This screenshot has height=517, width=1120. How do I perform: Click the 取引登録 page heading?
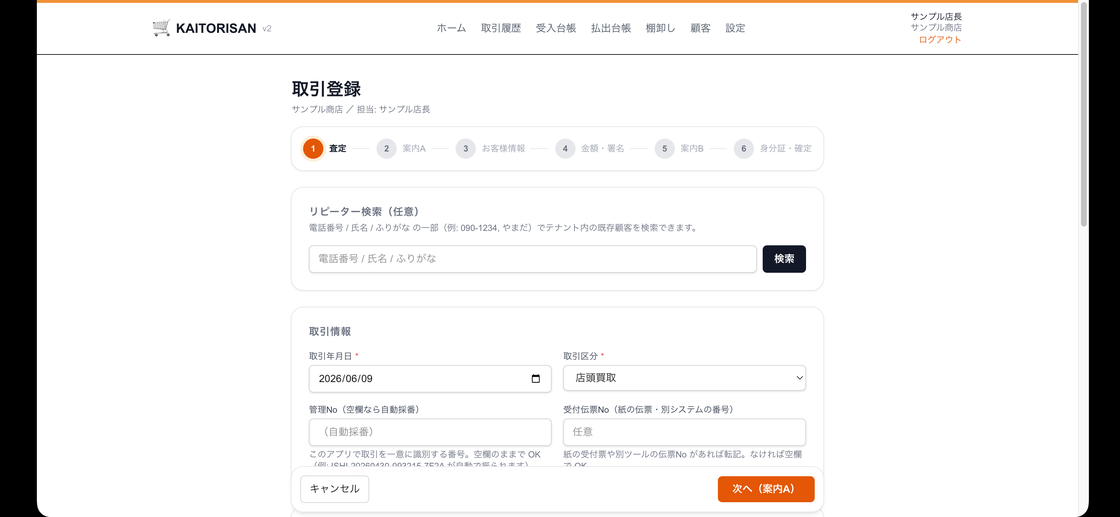pyautogui.click(x=326, y=89)
